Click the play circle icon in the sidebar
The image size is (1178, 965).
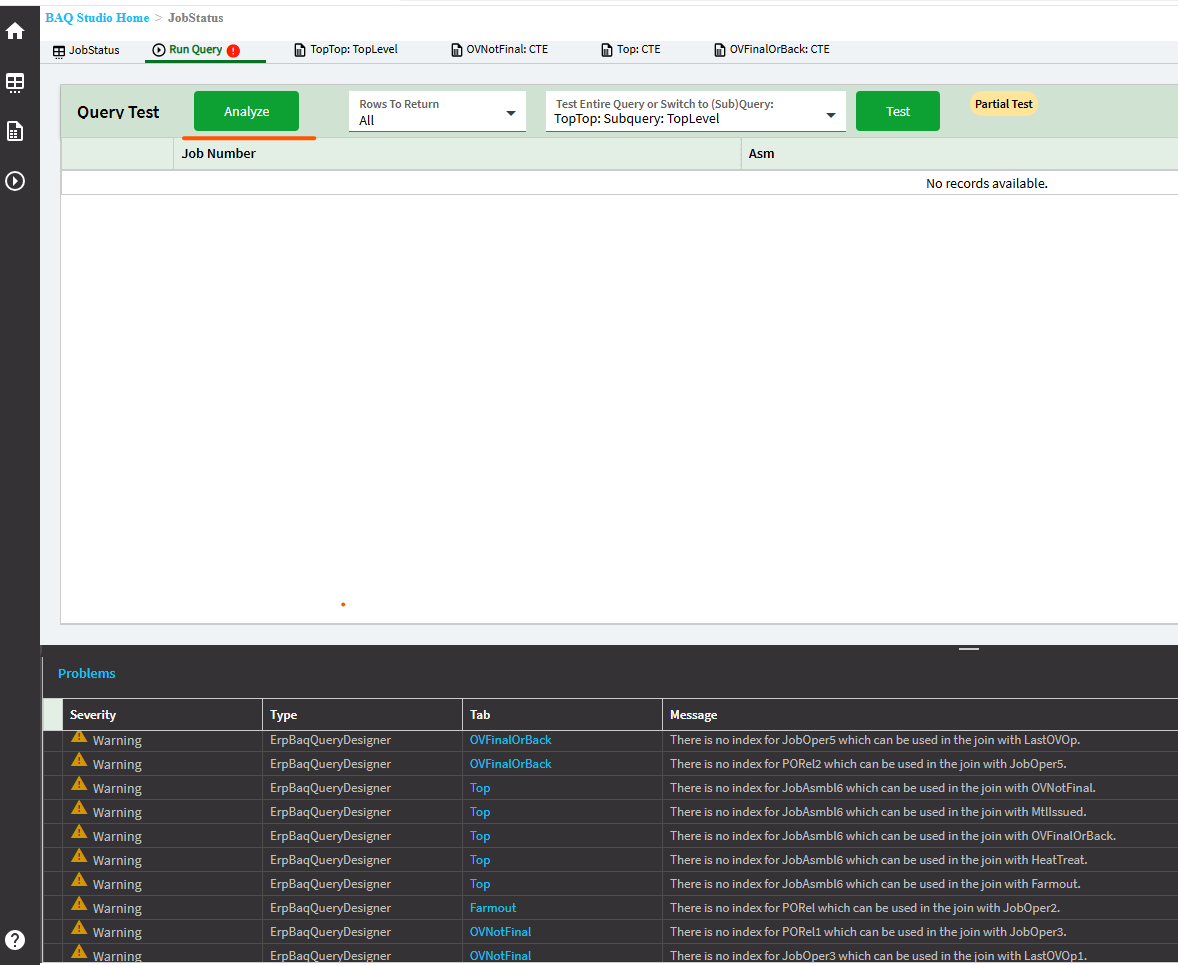click(15, 181)
